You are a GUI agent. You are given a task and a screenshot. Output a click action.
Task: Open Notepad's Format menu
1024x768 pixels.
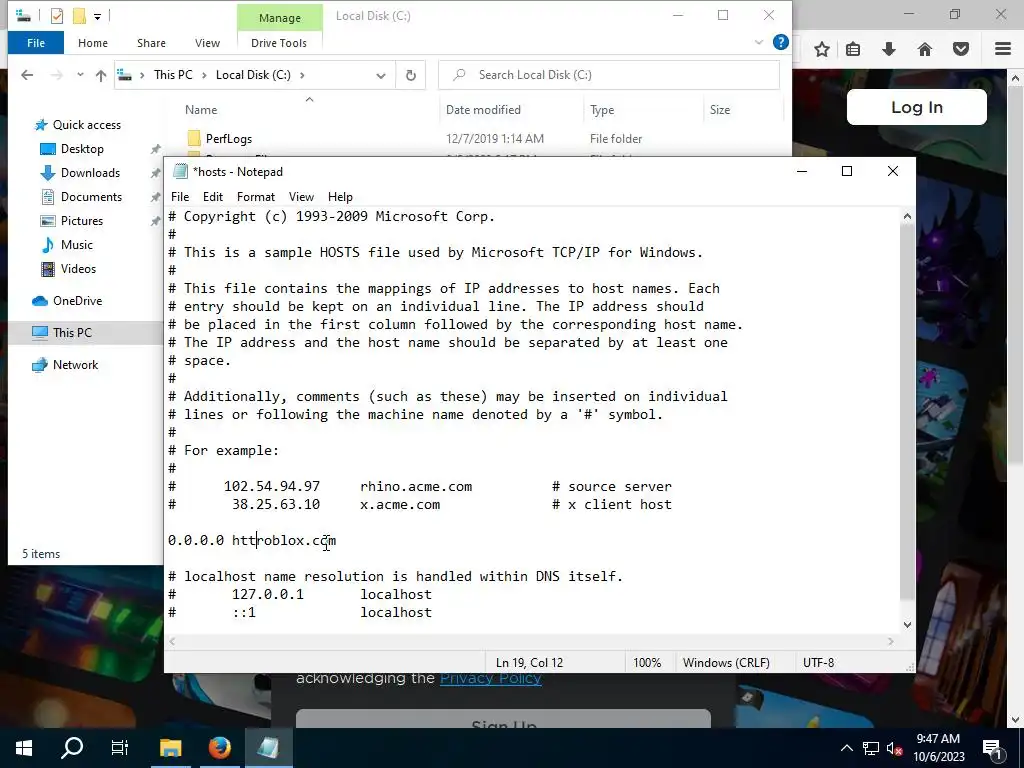coord(255,197)
